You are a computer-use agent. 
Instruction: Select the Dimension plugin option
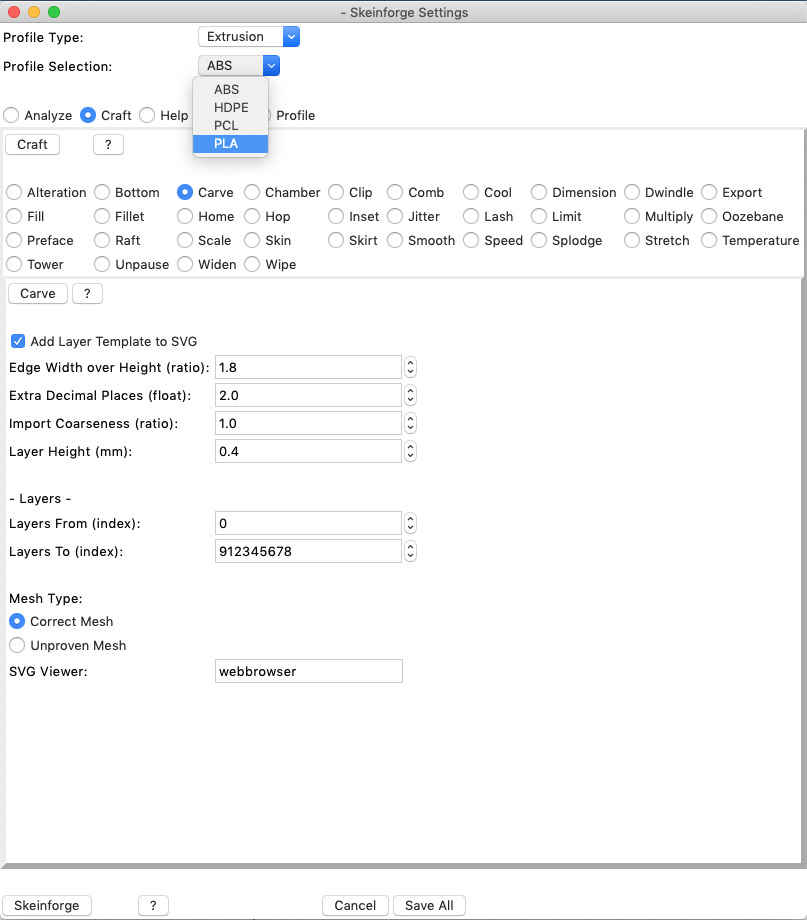(539, 192)
